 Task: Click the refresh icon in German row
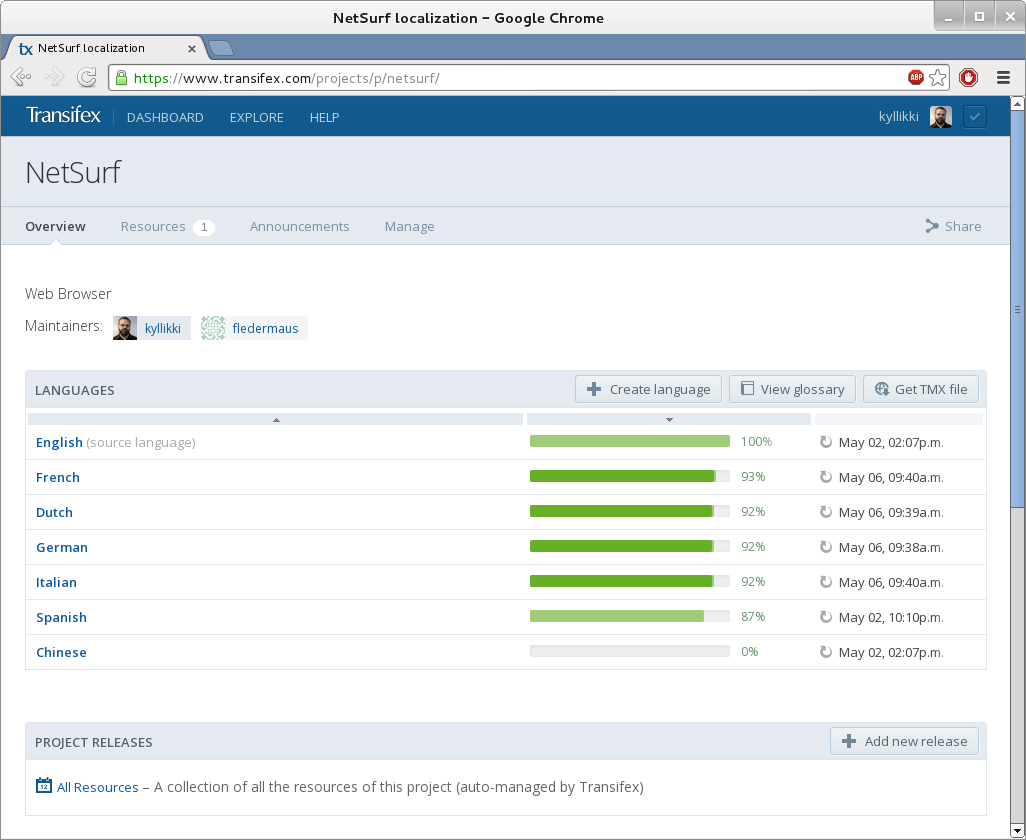[x=826, y=547]
